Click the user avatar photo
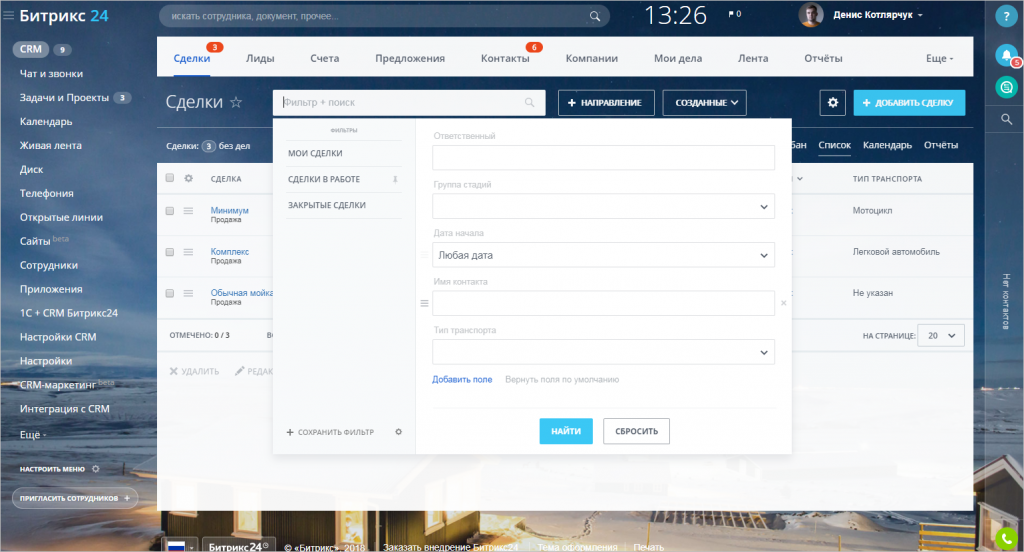Screen dimensions: 1024x552 810,15
